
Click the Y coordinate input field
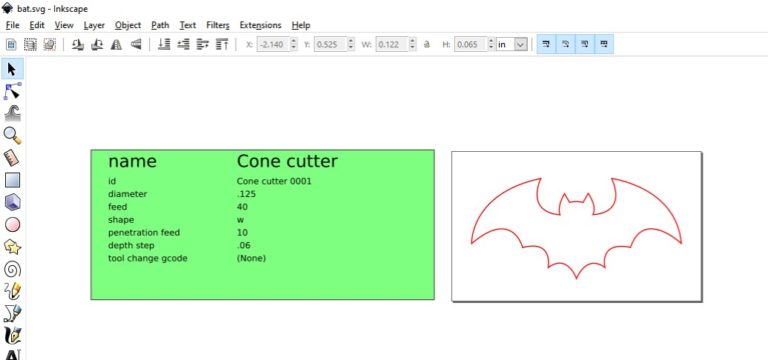click(x=331, y=45)
